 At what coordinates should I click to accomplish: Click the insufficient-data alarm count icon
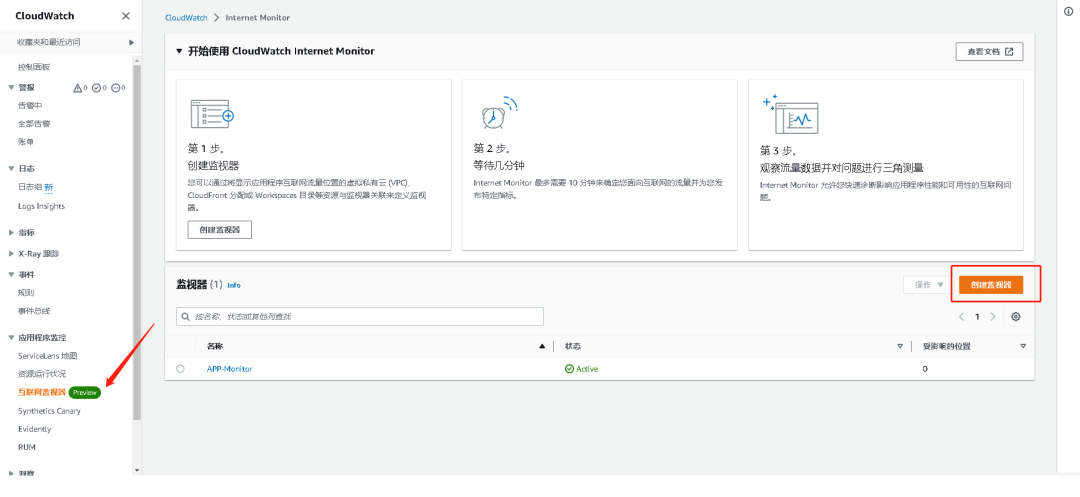click(x=115, y=88)
